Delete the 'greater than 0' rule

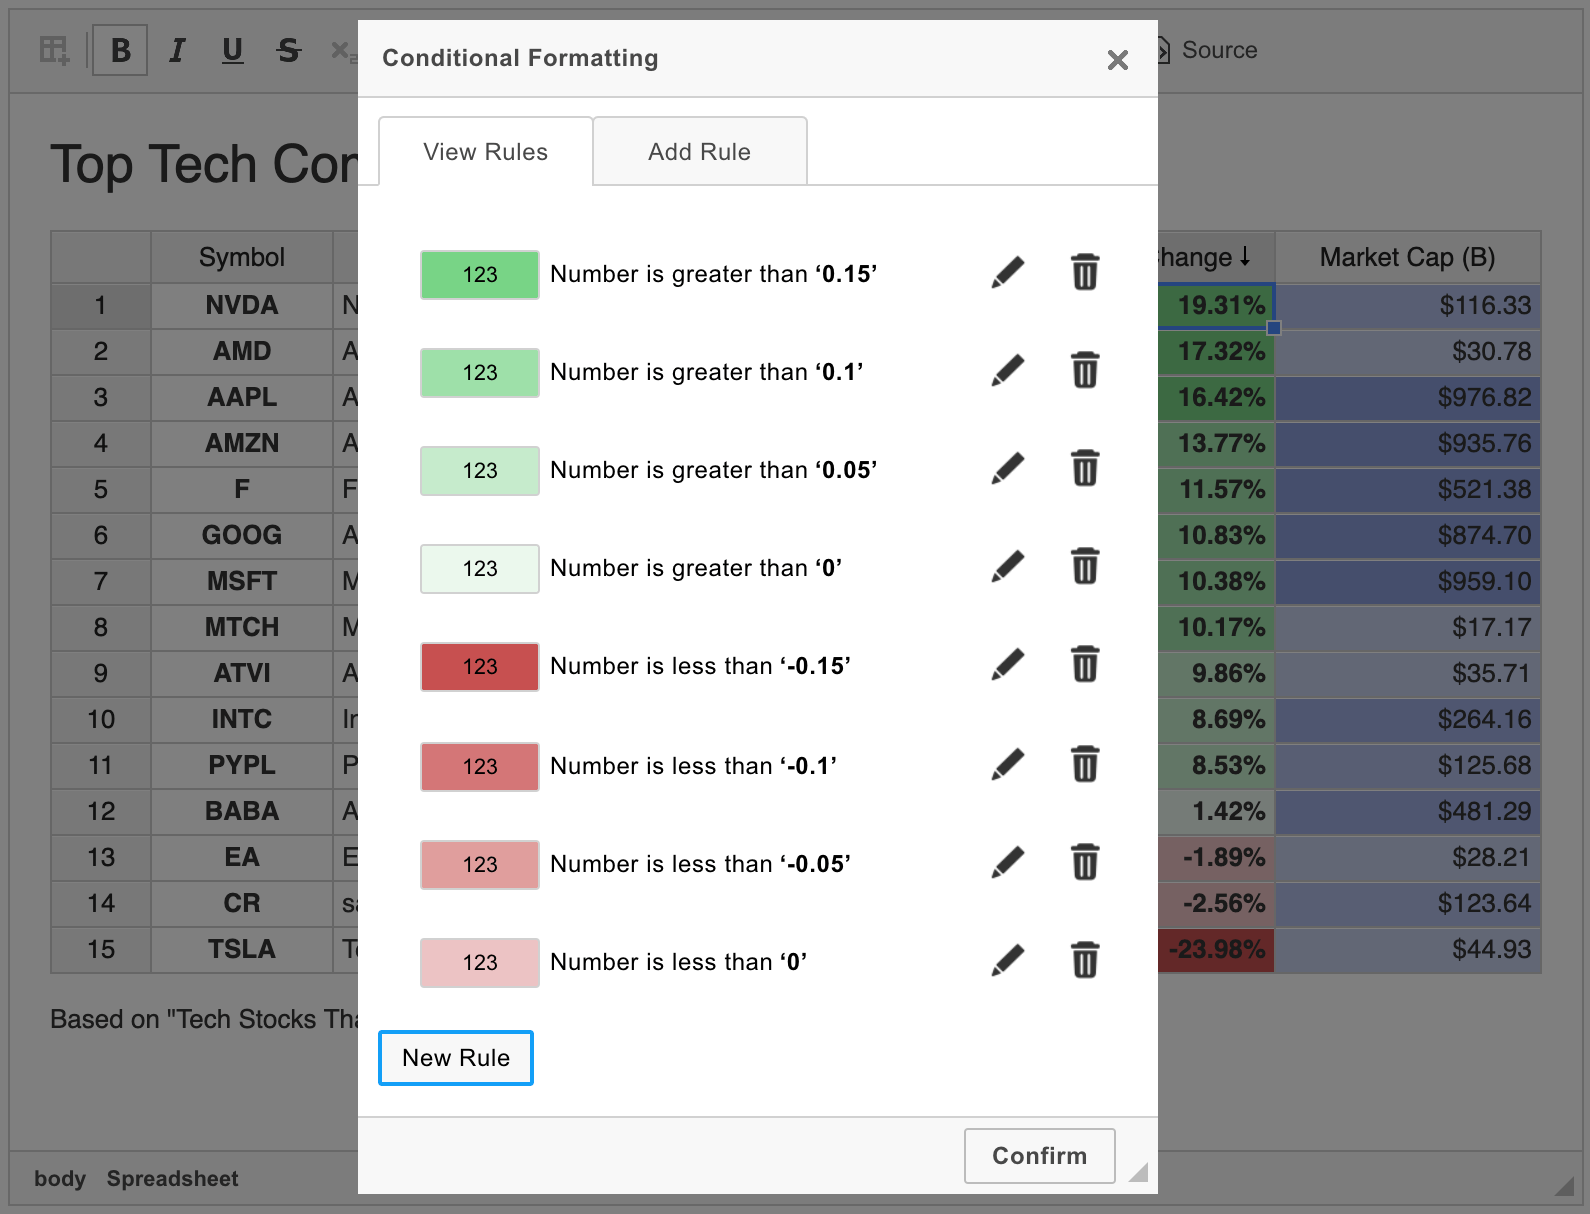pos(1085,566)
